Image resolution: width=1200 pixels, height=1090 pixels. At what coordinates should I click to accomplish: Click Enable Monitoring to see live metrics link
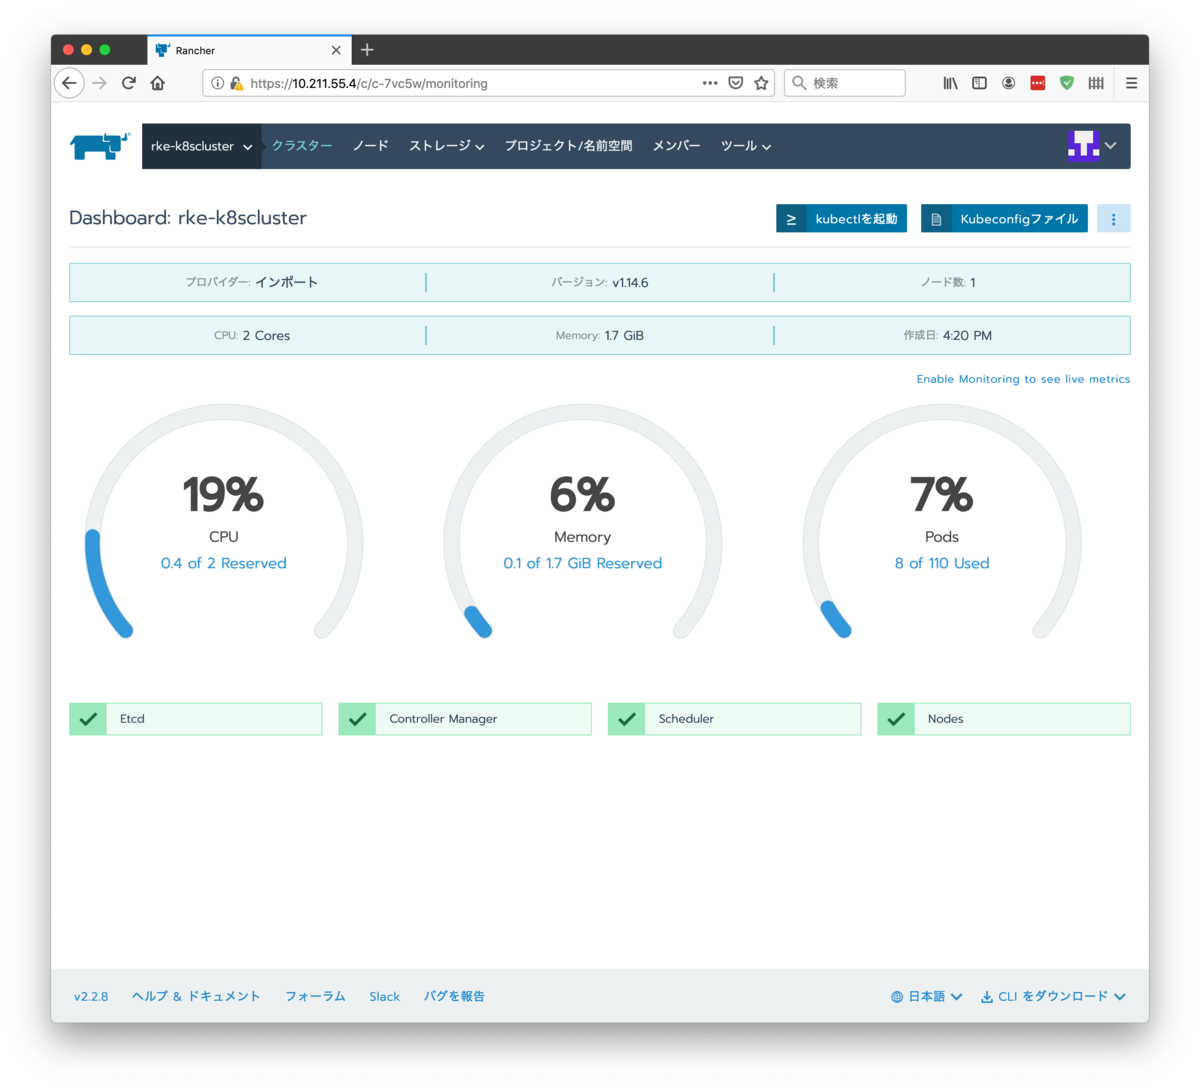pos(1023,379)
